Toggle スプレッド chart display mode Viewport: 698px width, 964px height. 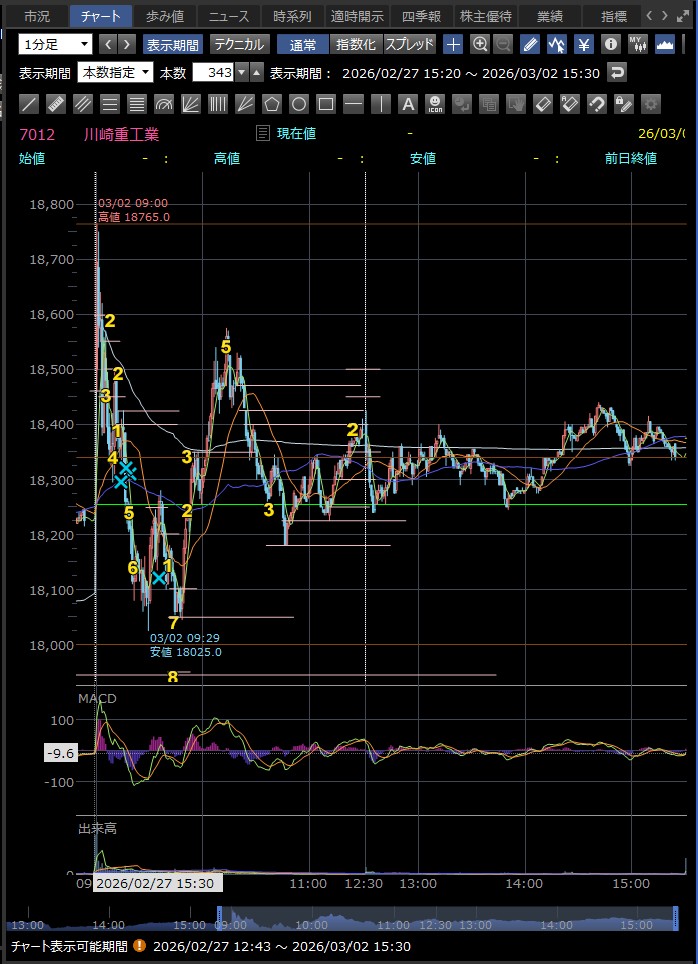pyautogui.click(x=409, y=44)
